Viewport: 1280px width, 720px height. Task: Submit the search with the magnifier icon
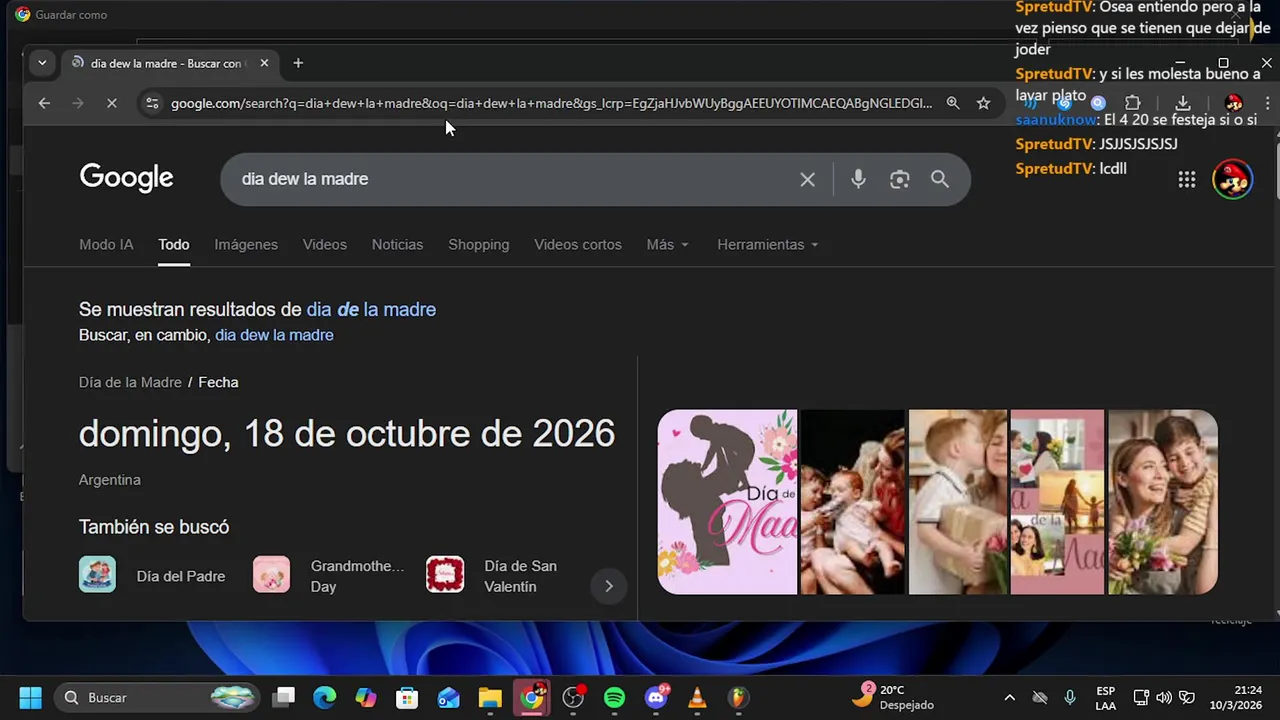tap(940, 179)
